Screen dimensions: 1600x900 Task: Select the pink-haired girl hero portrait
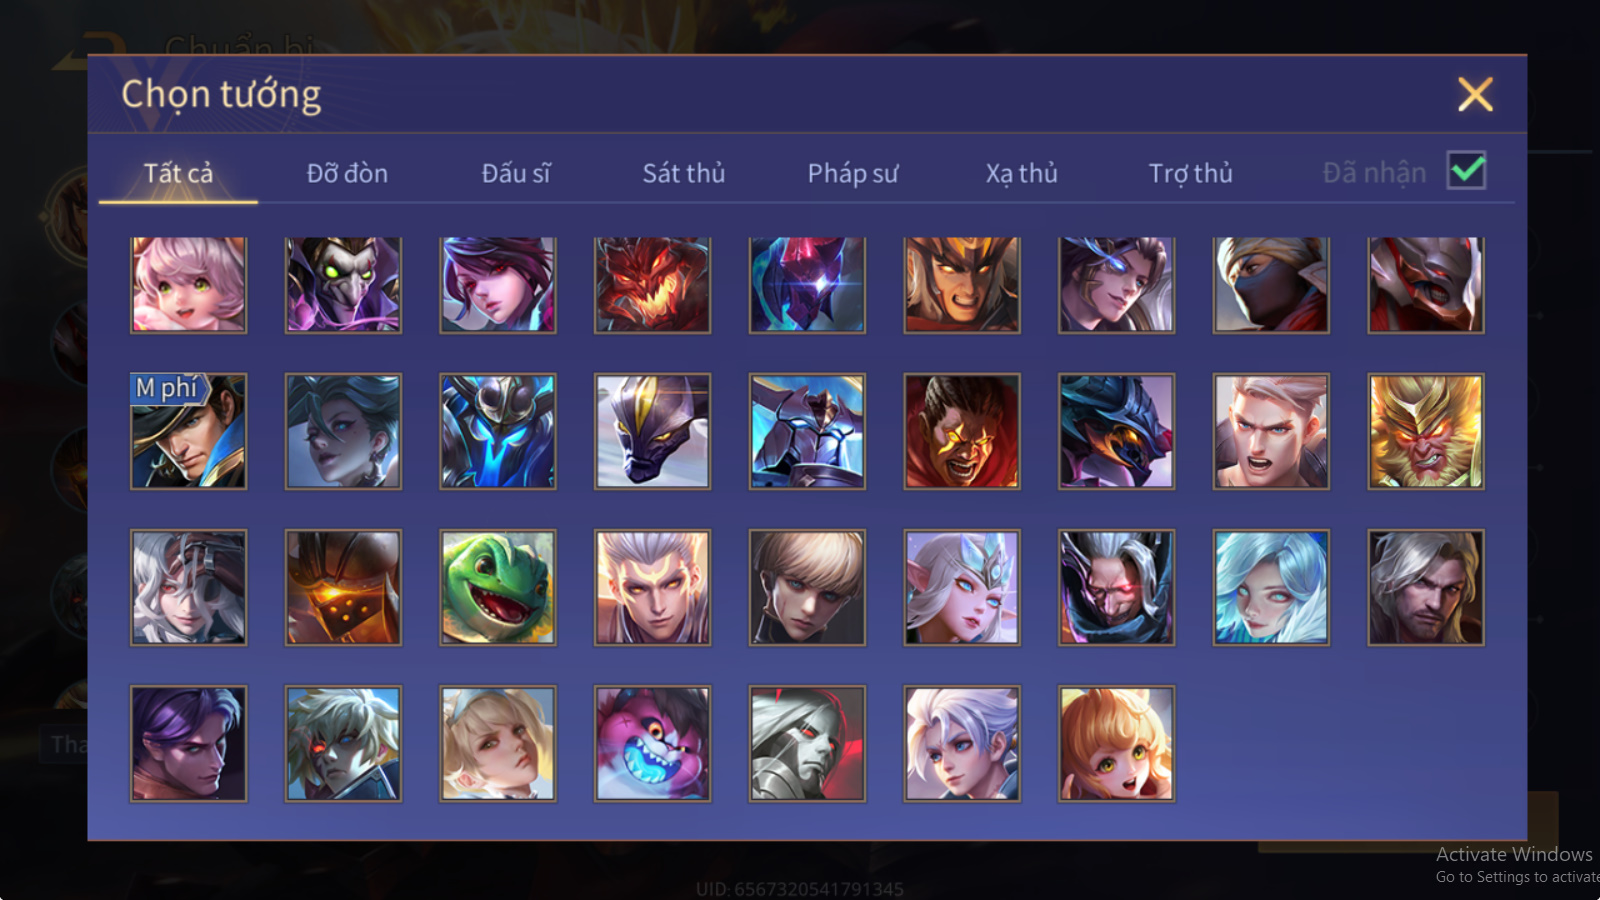pos(188,285)
